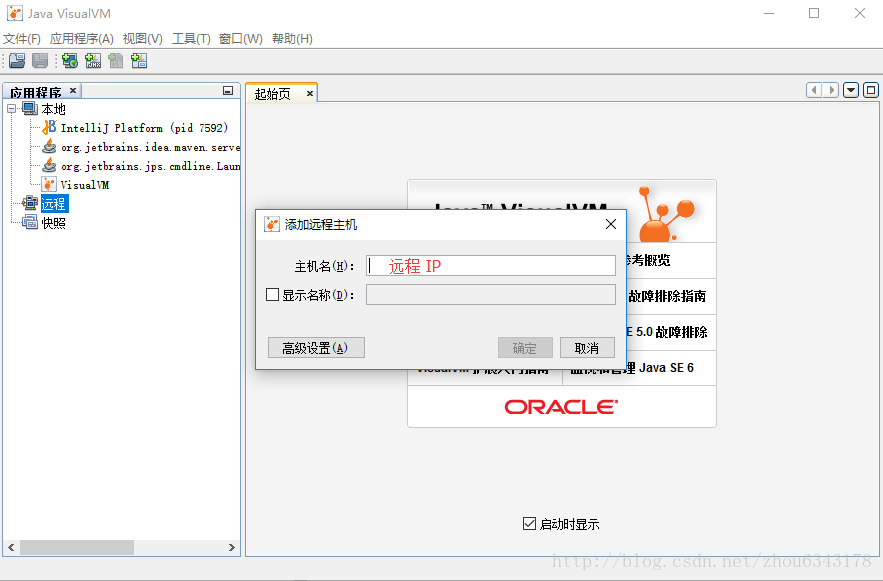Click the Java icon for org.jetbrains.idea.maven
The height and width of the screenshot is (581, 883).
point(50,146)
